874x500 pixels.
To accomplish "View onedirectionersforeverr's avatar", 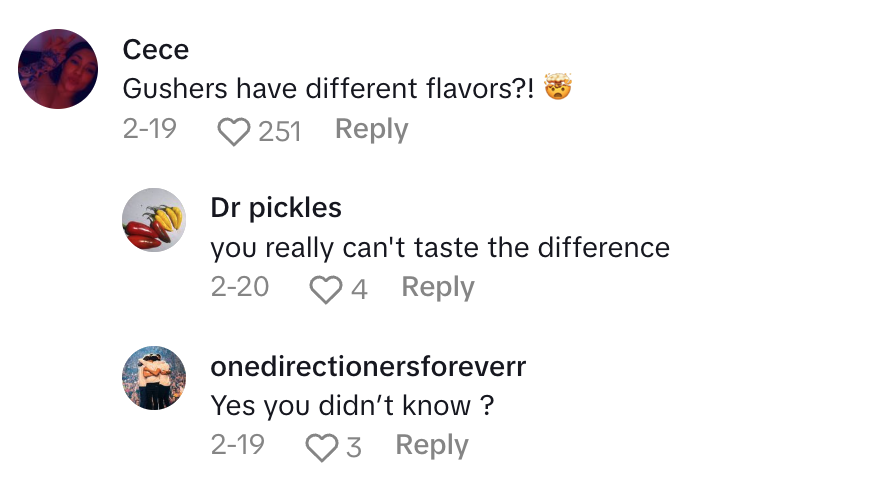I will [154, 378].
